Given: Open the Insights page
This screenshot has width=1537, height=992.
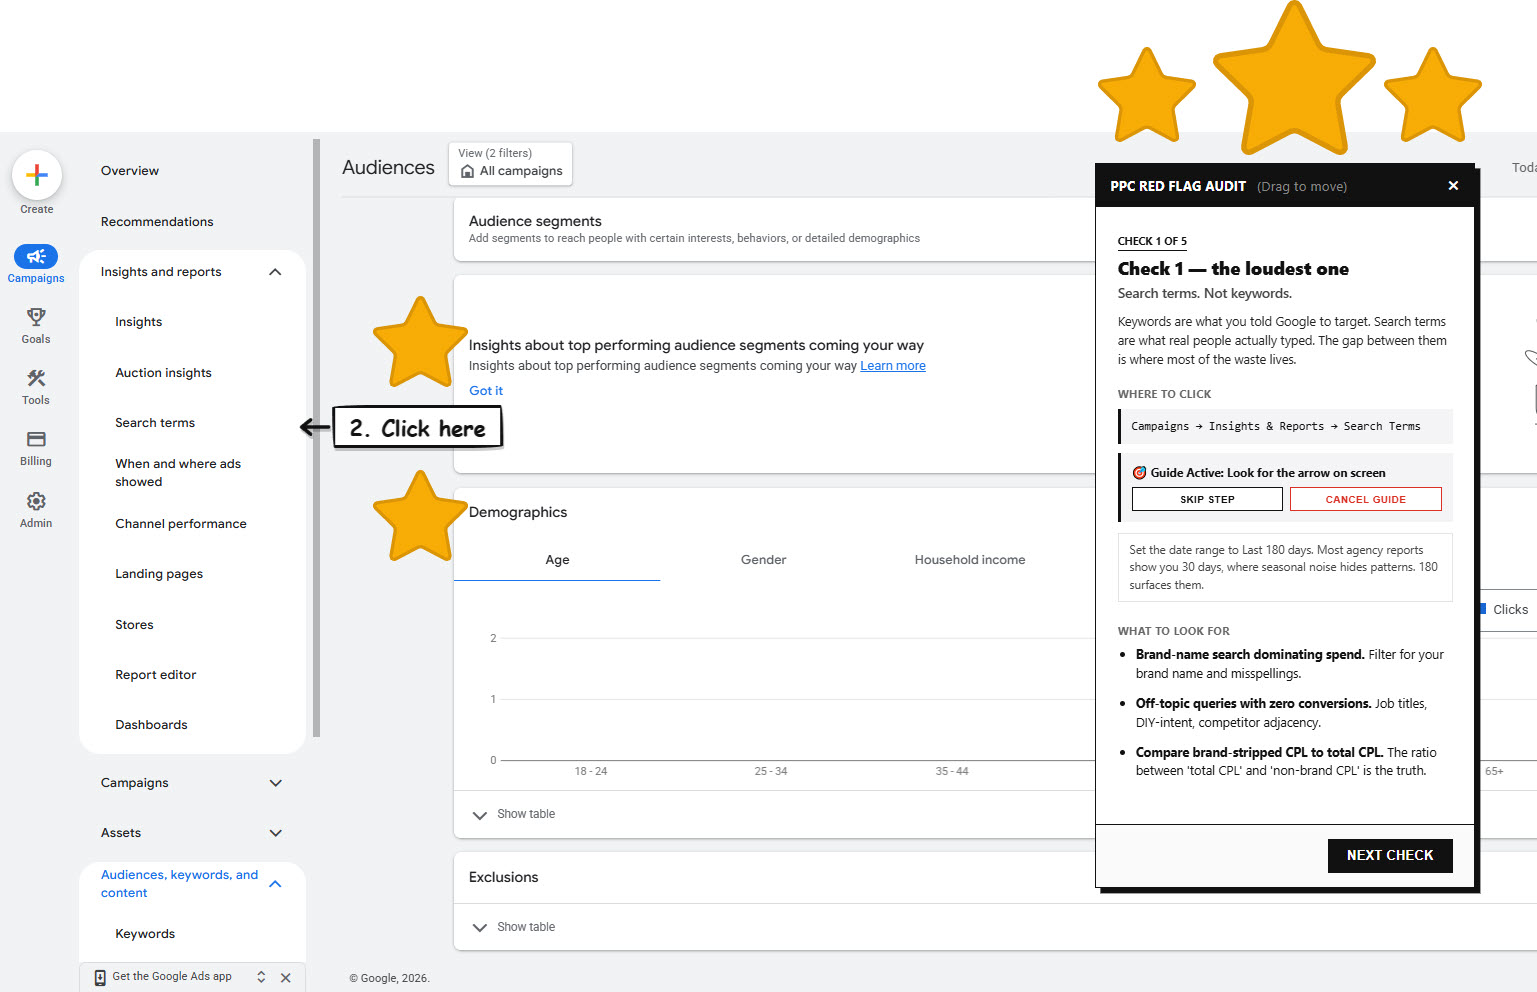Looking at the screenshot, I should tap(138, 322).
